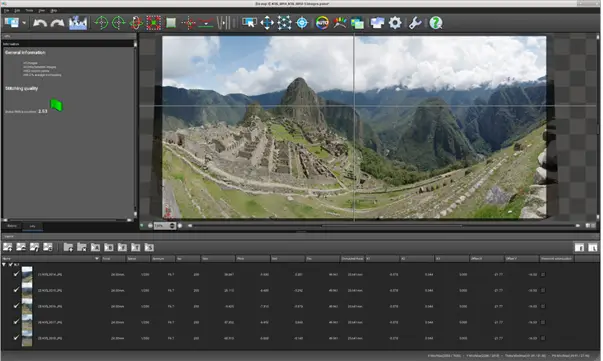This screenshot has width=603, height=361.
Task: Uncheck the fifth image row checkmark
Action: click(x=16, y=338)
